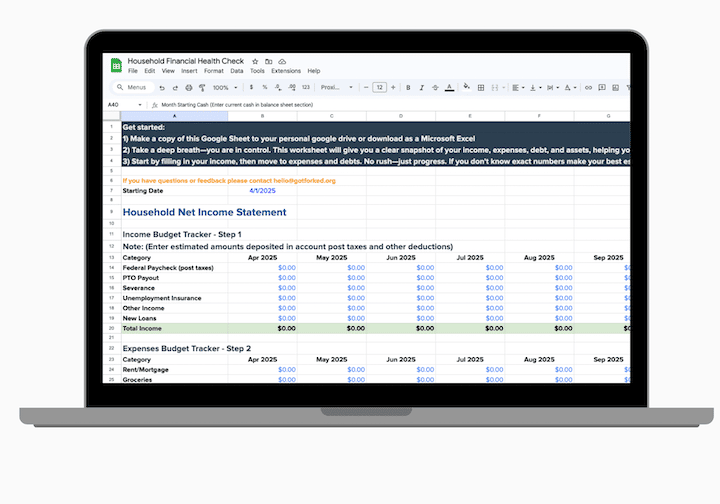Image resolution: width=720 pixels, height=504 pixels.
Task: Click the font size field showing 12
Action: pyautogui.click(x=379, y=87)
